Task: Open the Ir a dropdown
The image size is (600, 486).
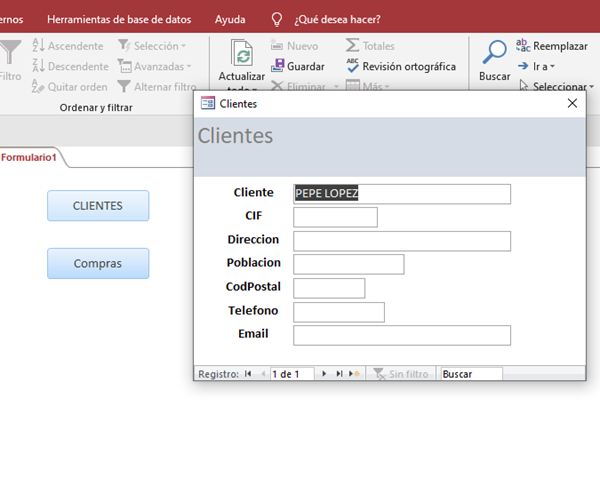Action: [x=536, y=66]
